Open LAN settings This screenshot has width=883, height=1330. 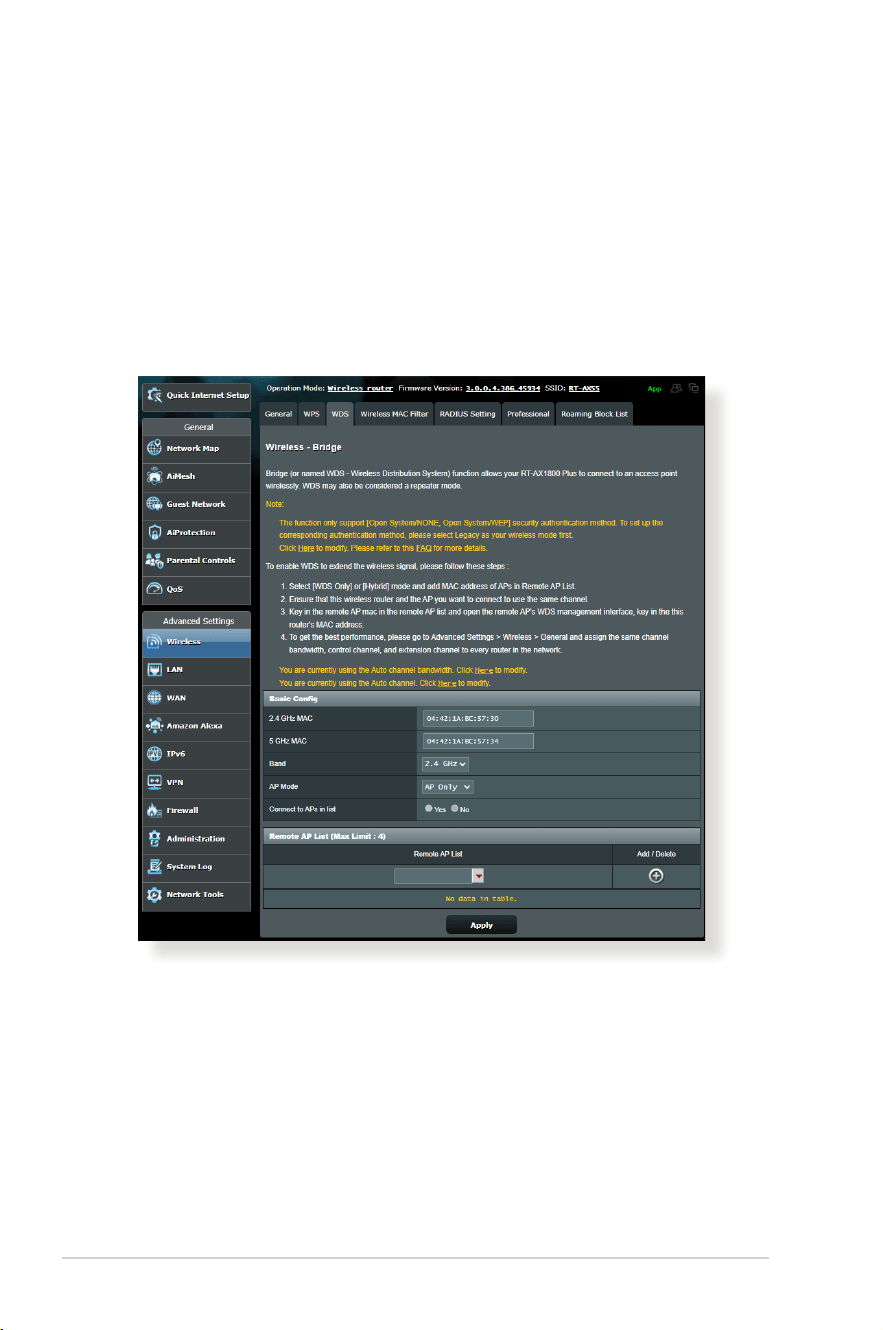196,670
